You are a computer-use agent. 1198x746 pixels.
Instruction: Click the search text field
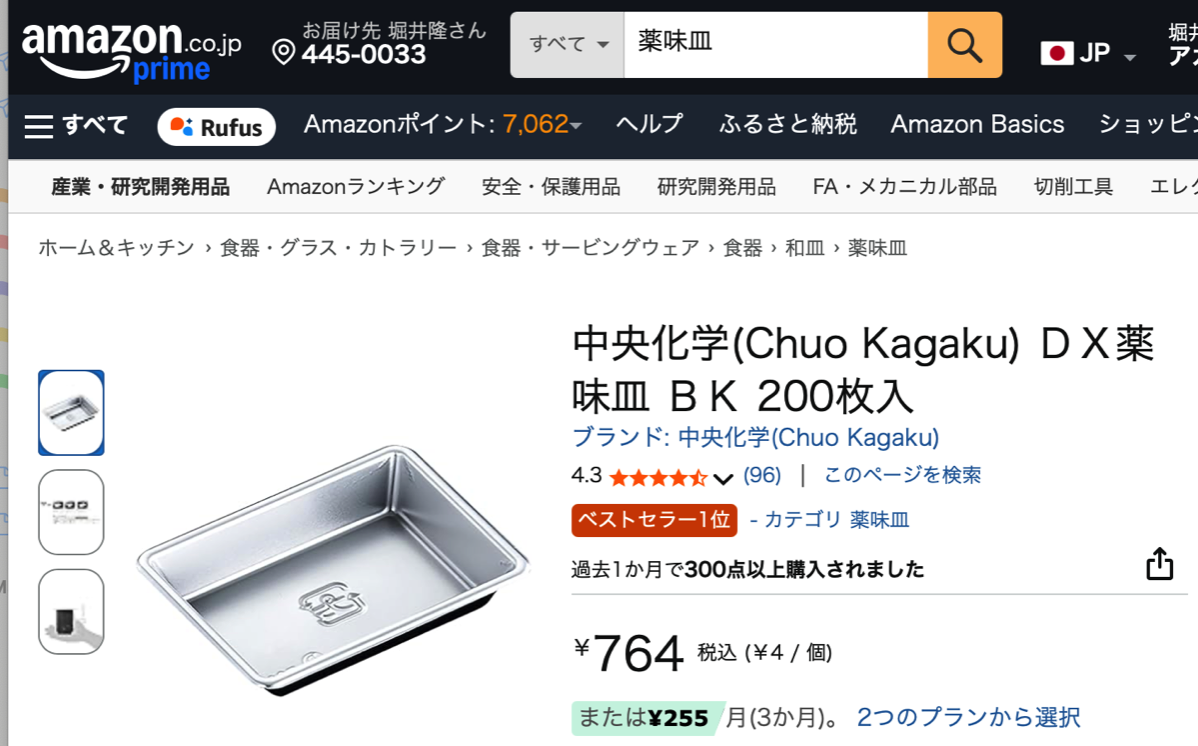775,45
